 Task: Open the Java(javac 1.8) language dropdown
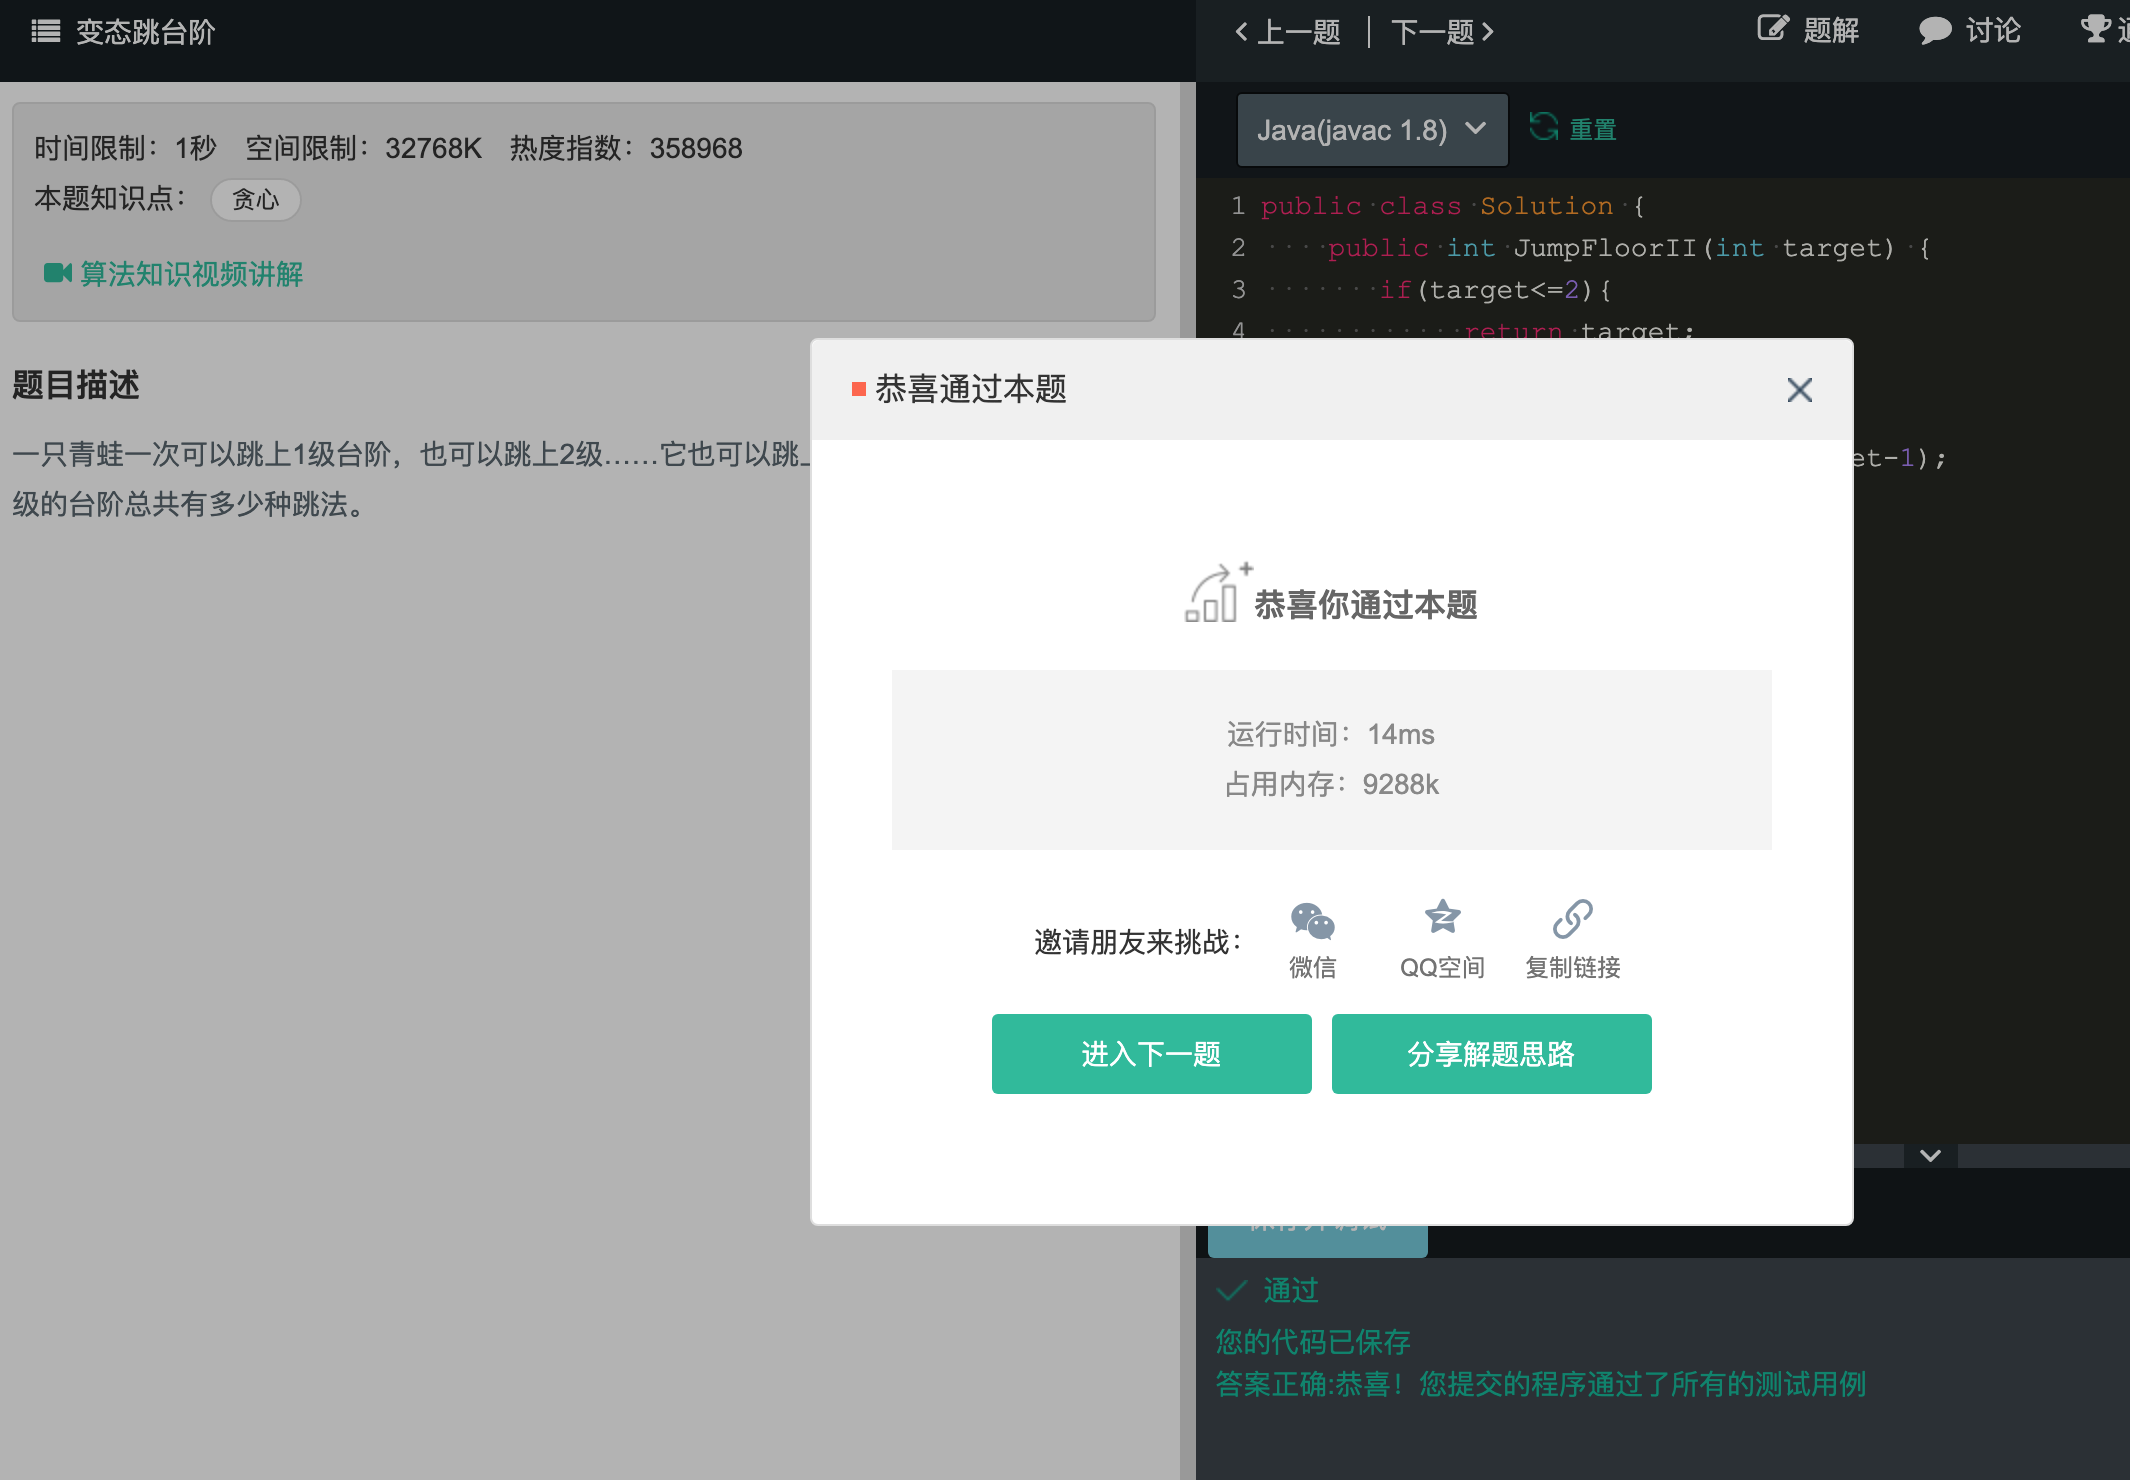coord(1372,130)
